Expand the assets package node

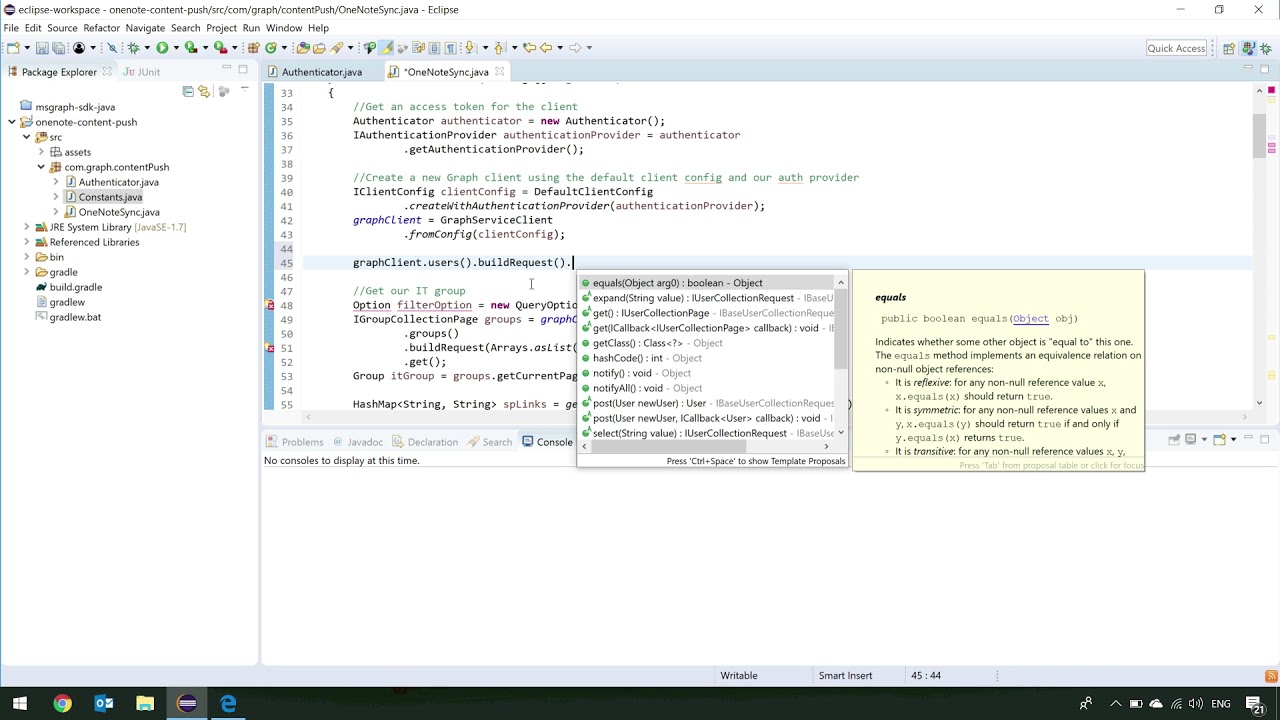pos(41,152)
